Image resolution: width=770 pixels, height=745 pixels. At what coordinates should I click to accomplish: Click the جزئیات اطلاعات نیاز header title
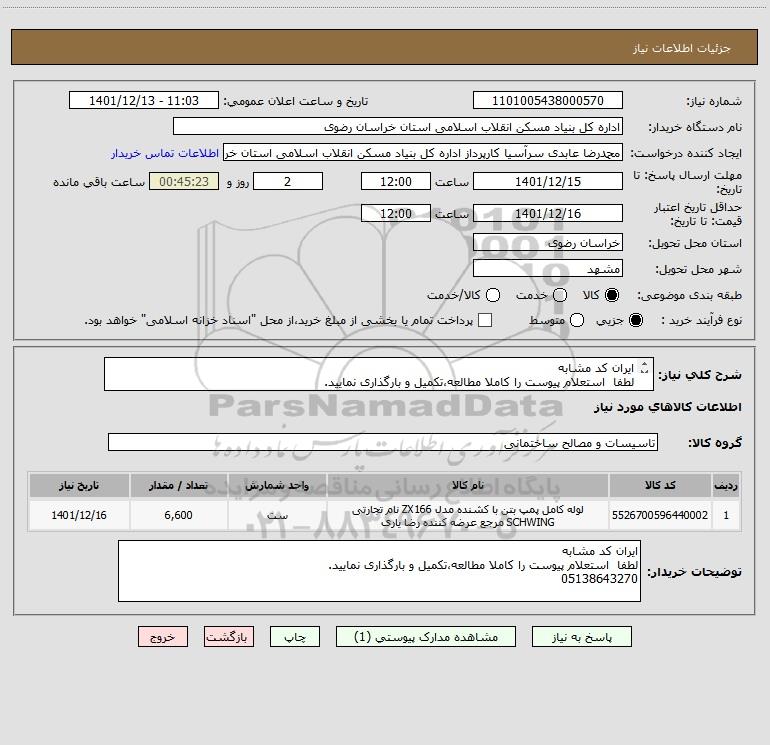(x=681, y=48)
